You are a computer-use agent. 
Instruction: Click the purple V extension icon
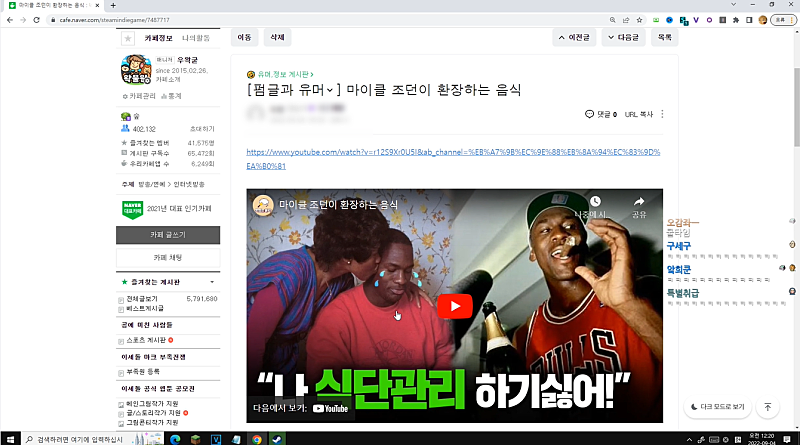pyautogui.click(x=696, y=20)
